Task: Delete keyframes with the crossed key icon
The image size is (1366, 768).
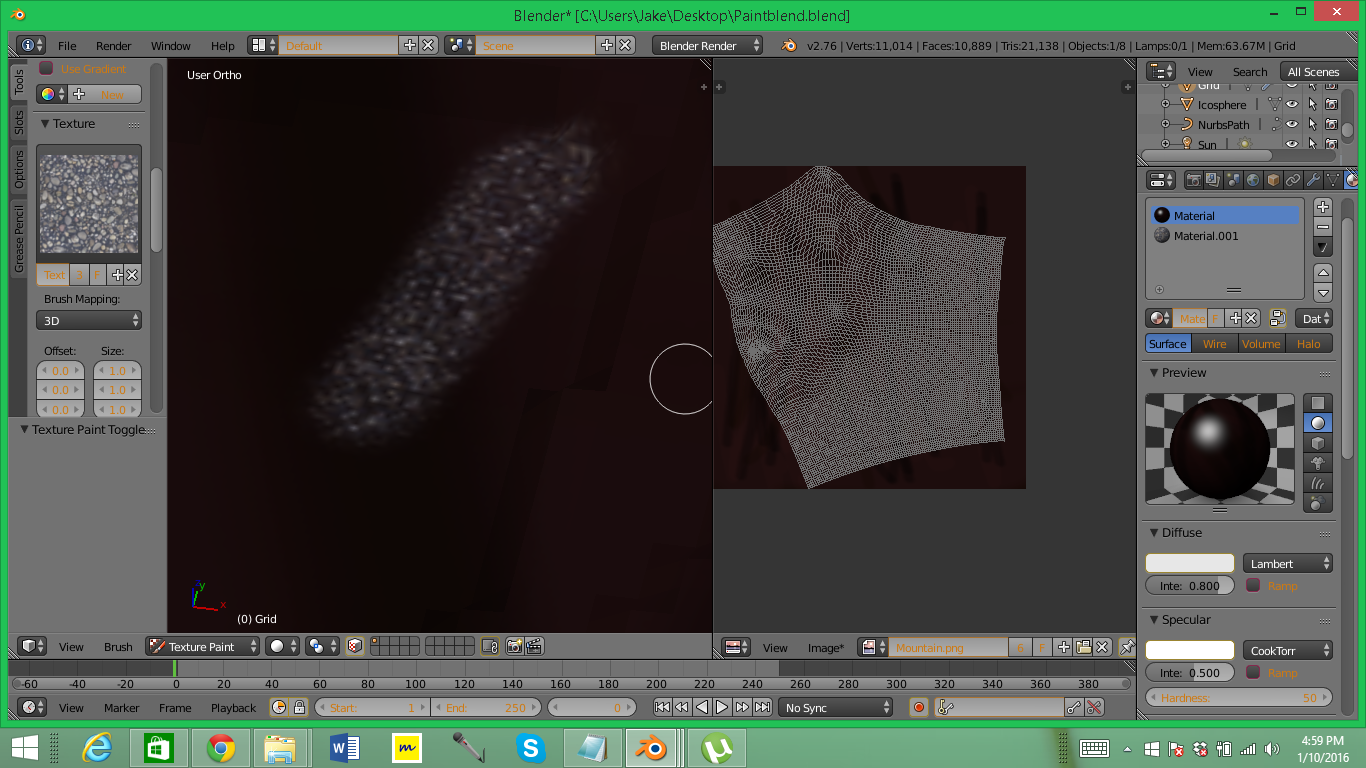Action: (x=1094, y=707)
